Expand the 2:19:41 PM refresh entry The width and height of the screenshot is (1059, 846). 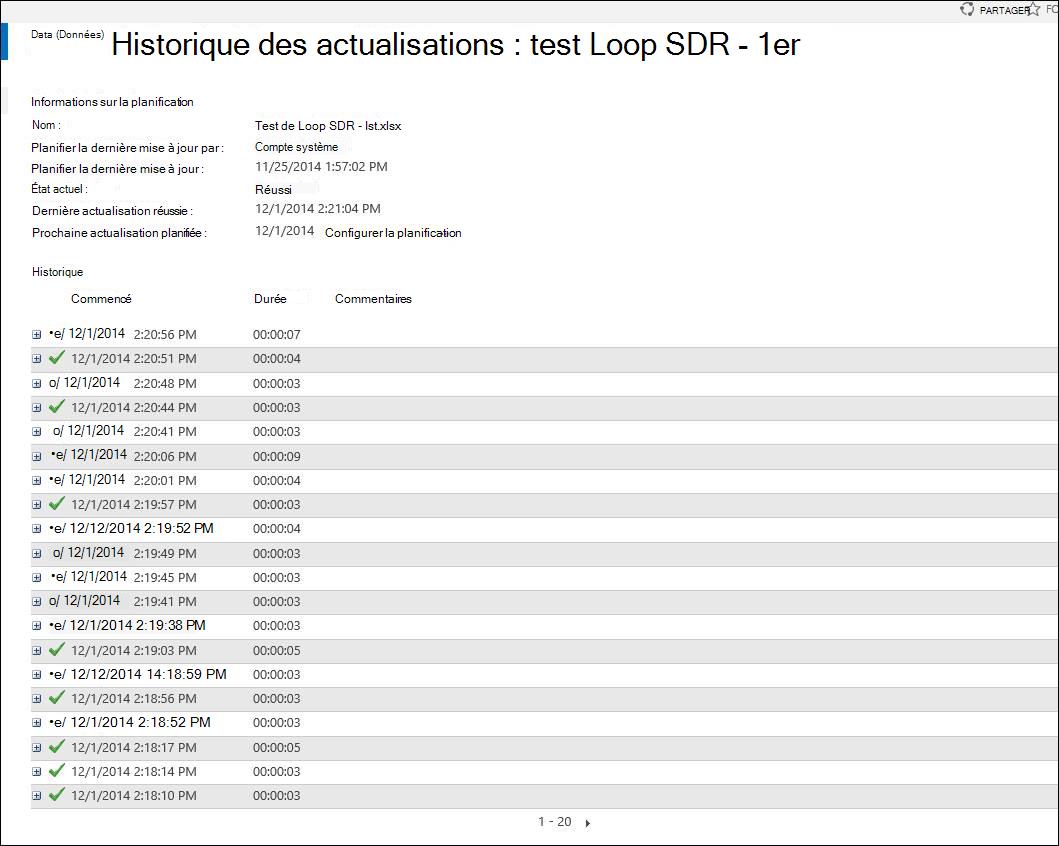click(36, 602)
